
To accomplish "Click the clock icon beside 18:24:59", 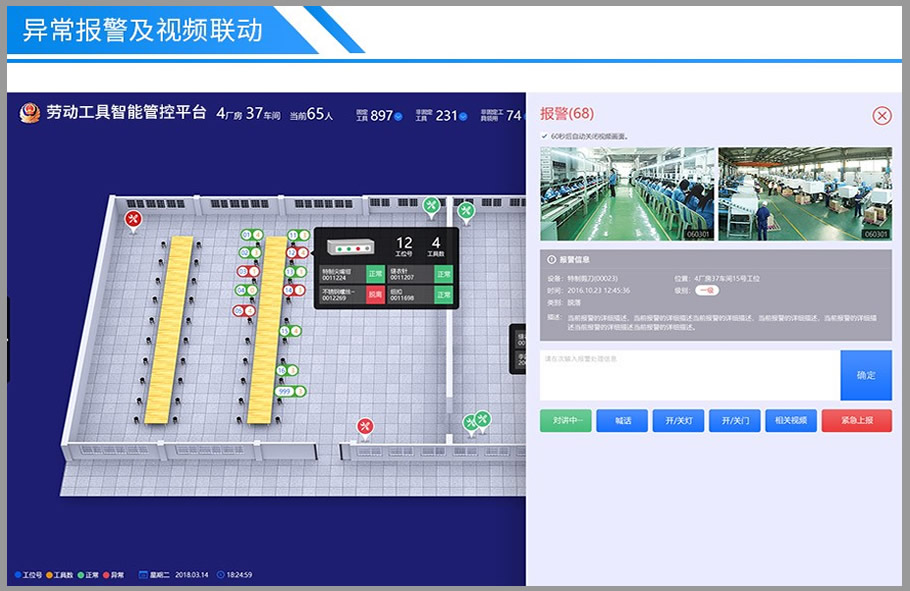I will pyautogui.click(x=220, y=575).
